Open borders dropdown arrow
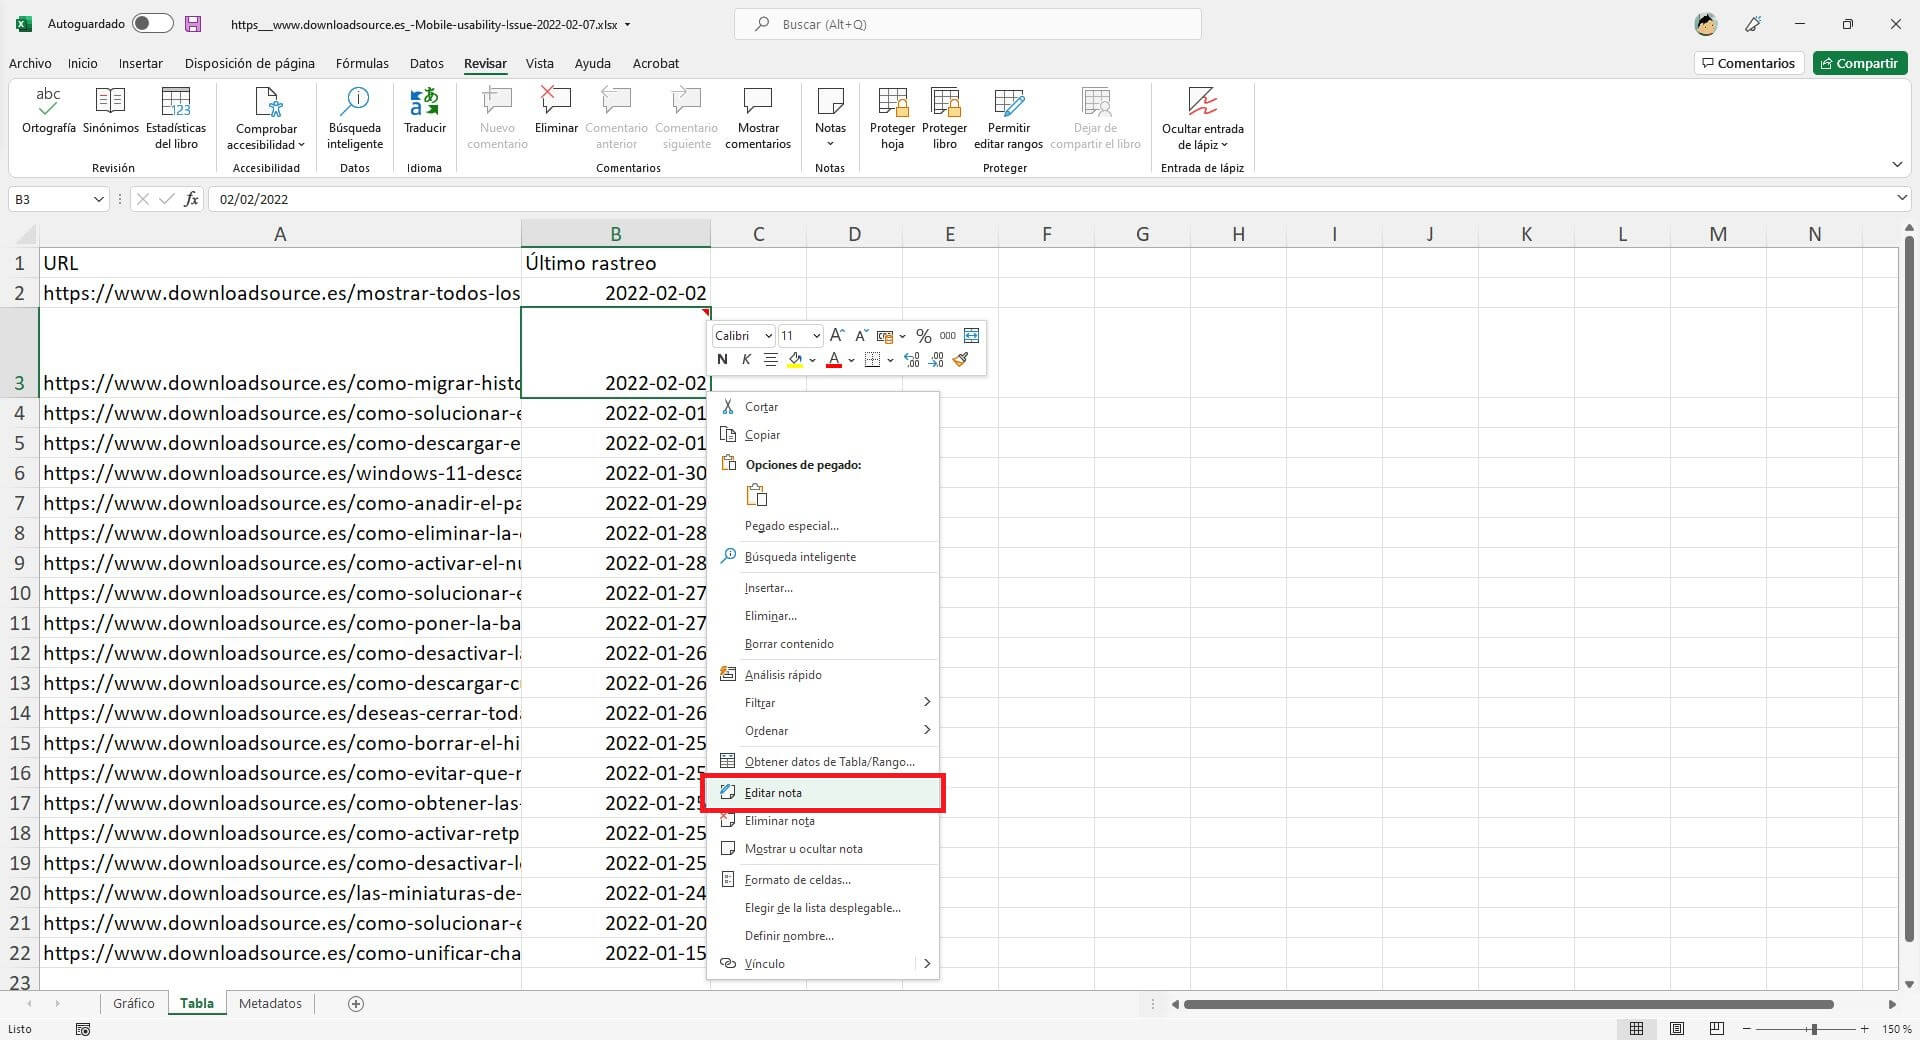The width and height of the screenshot is (1920, 1040). tap(890, 360)
